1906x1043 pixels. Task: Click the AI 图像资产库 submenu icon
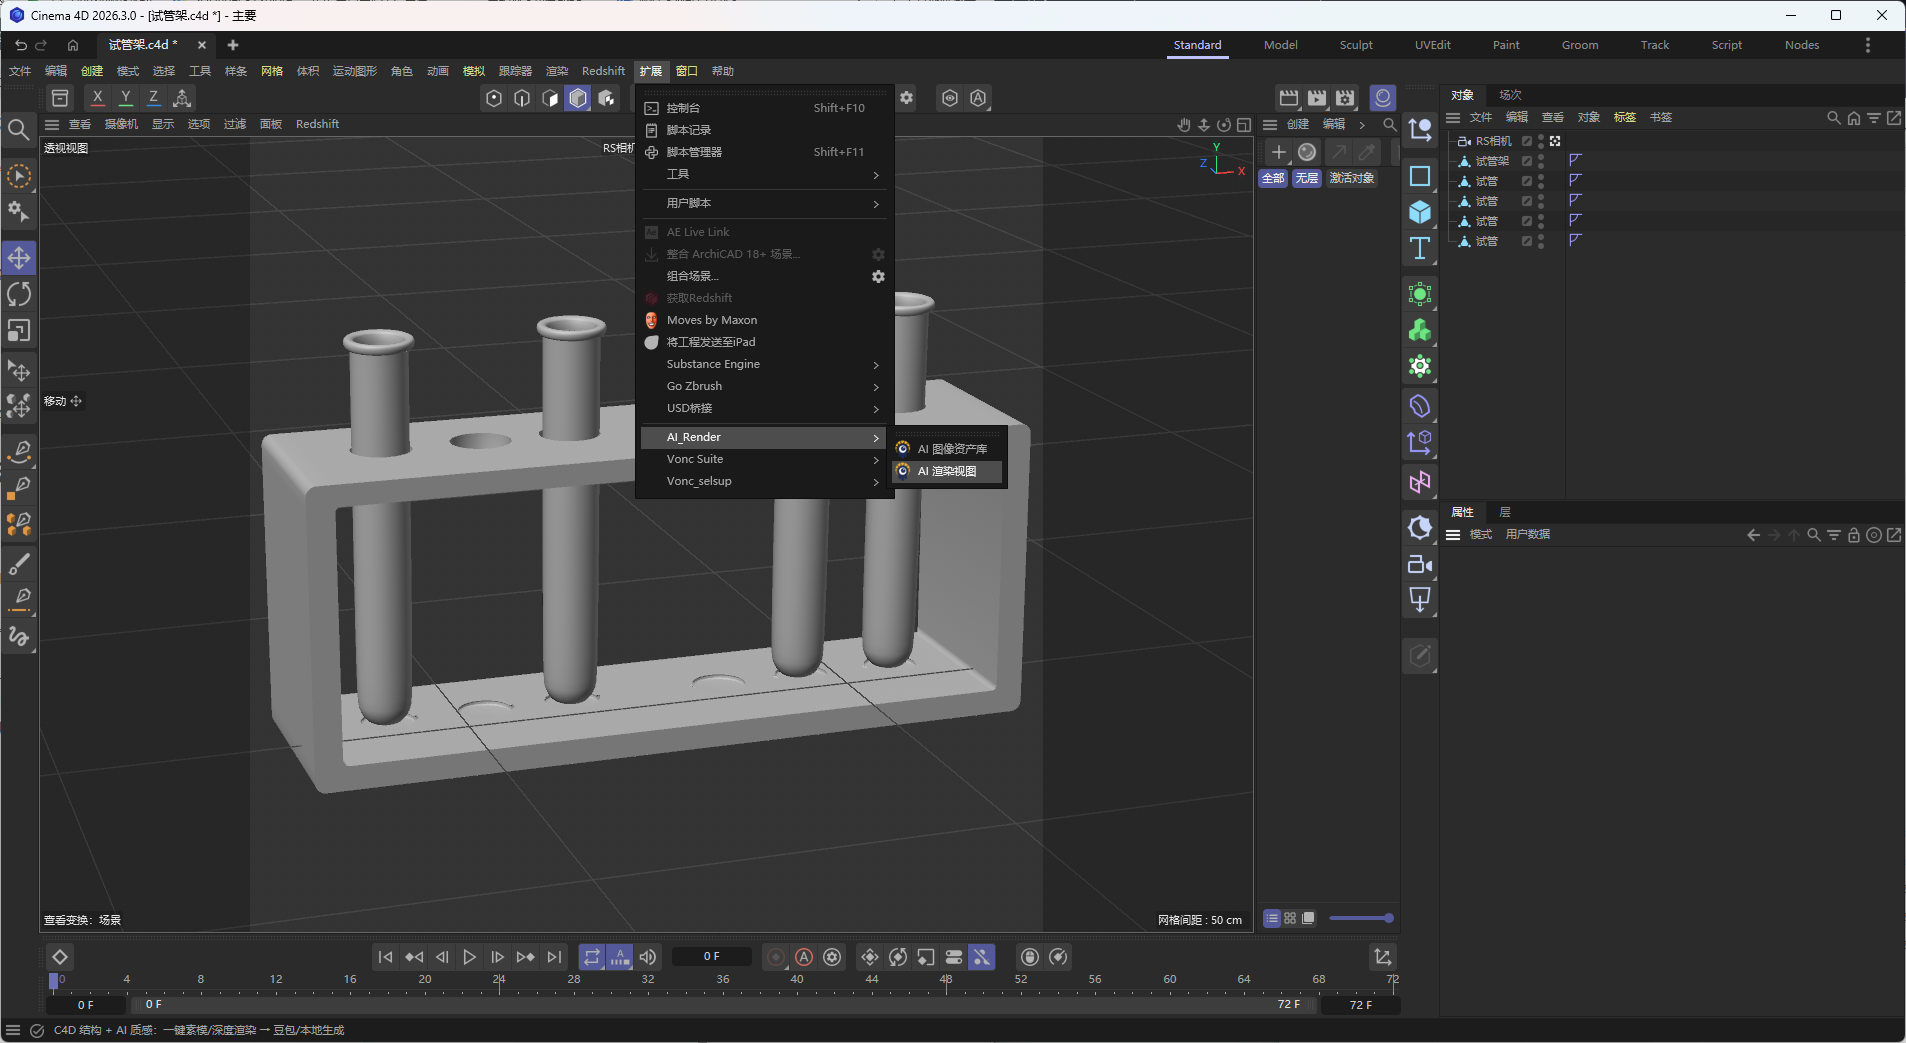pyautogui.click(x=903, y=449)
